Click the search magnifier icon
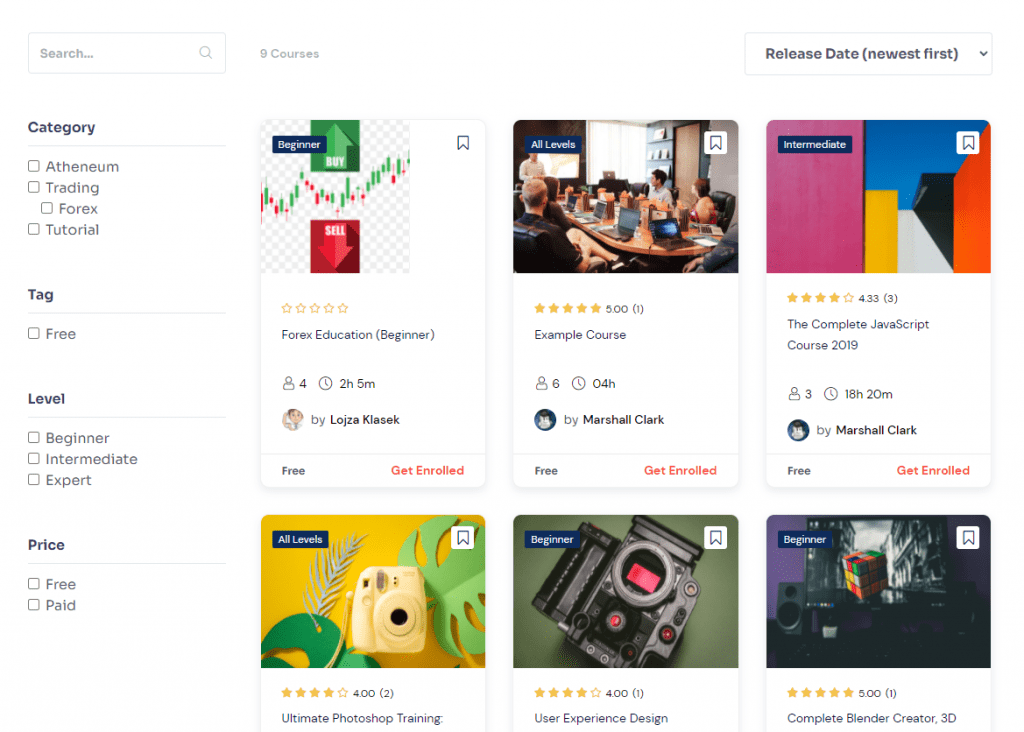This screenshot has width=1024, height=732. tap(206, 53)
